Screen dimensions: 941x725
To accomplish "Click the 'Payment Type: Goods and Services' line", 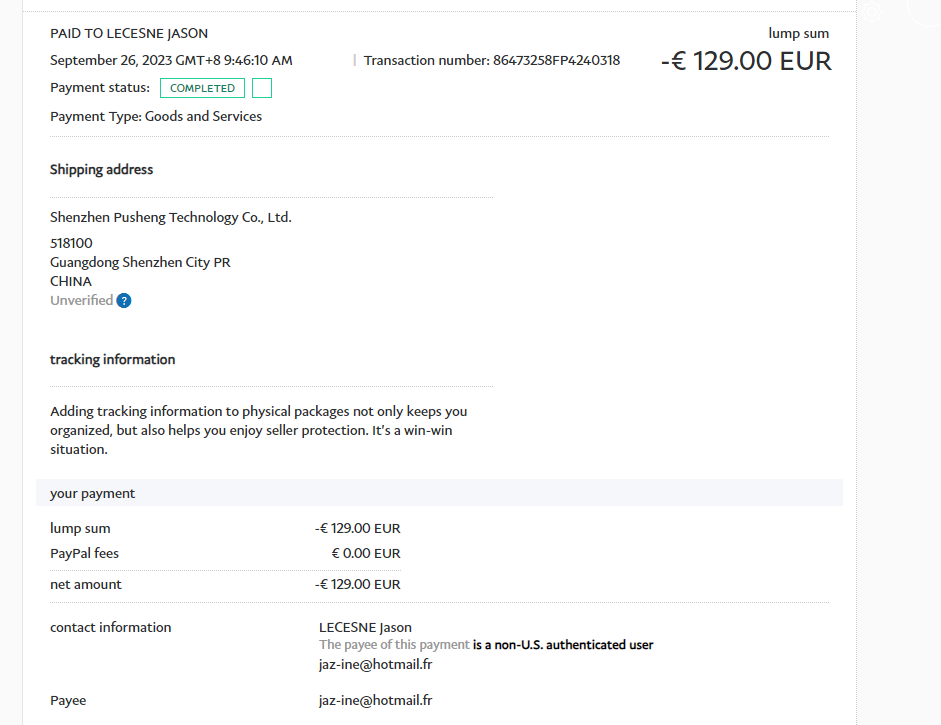I will click(156, 116).
